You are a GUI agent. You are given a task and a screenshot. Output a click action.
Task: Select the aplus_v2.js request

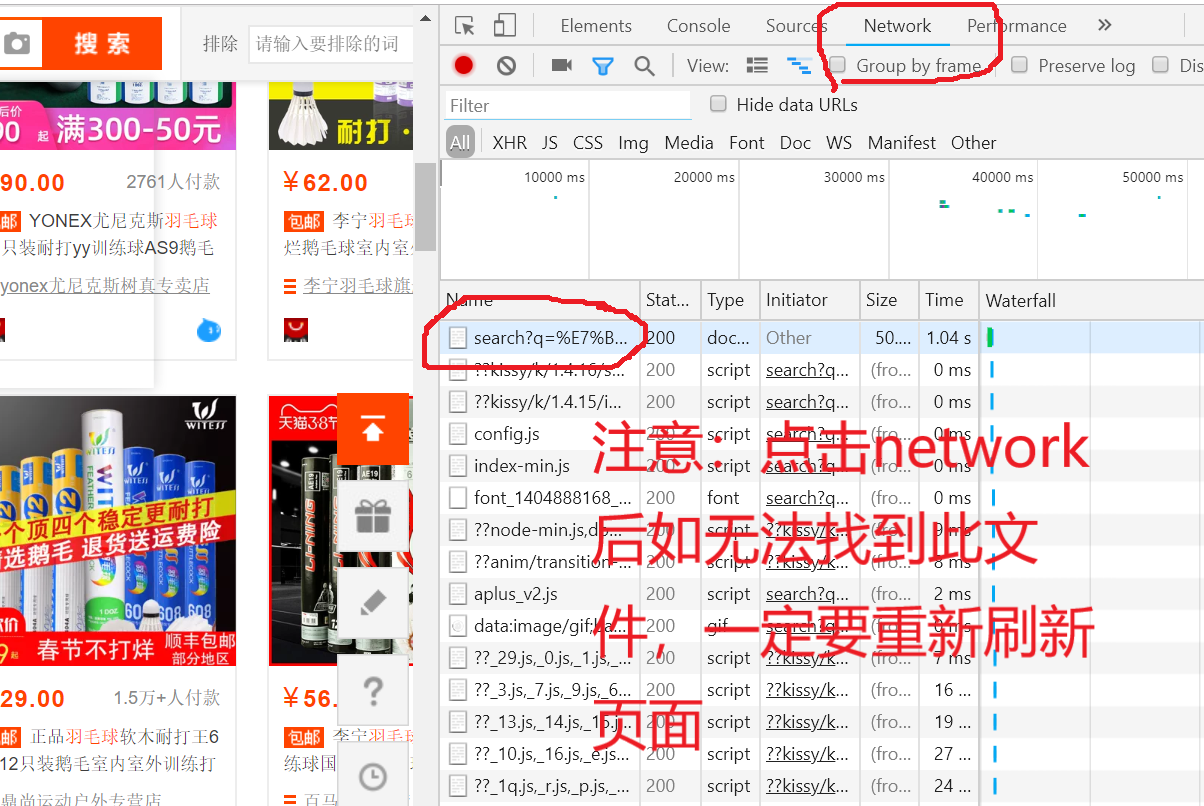pyautogui.click(x=822, y=594)
